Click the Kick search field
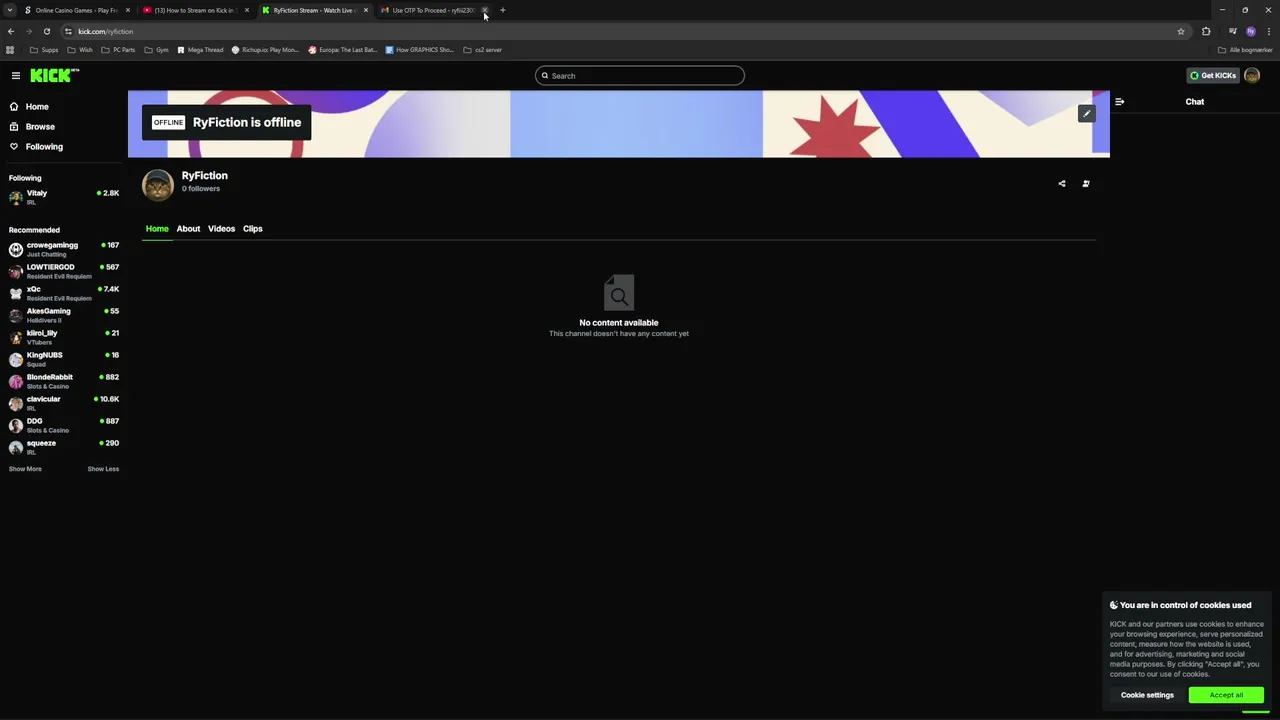The width and height of the screenshot is (1280, 720). pyautogui.click(x=640, y=76)
